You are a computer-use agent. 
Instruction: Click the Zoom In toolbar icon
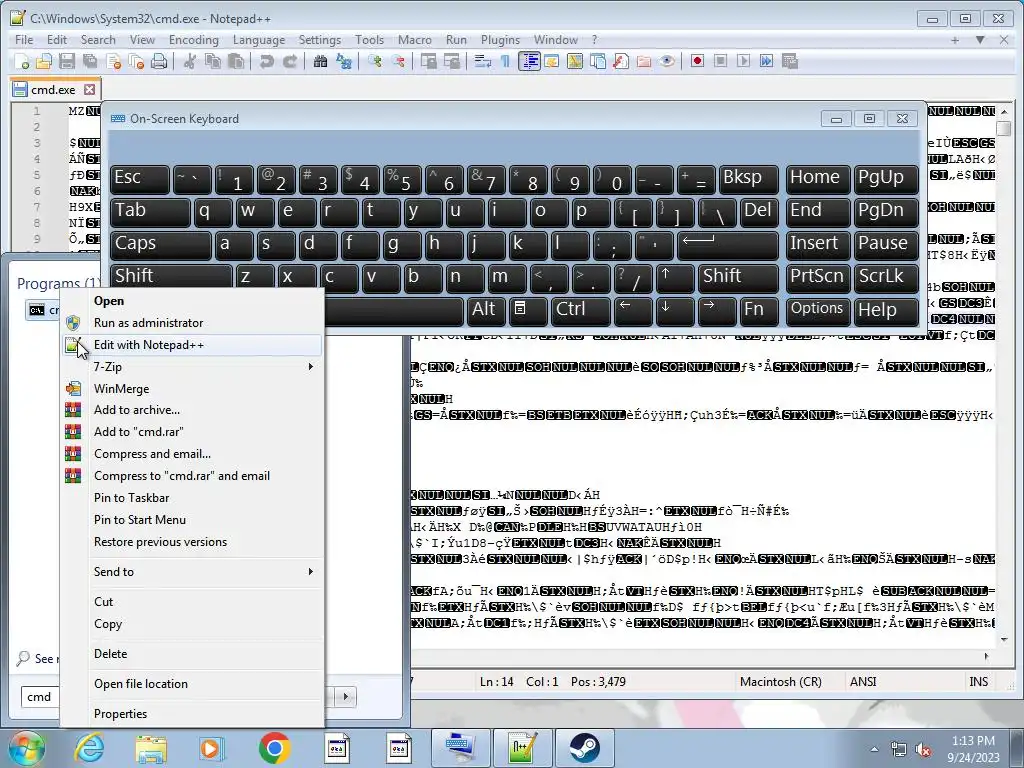(x=375, y=61)
